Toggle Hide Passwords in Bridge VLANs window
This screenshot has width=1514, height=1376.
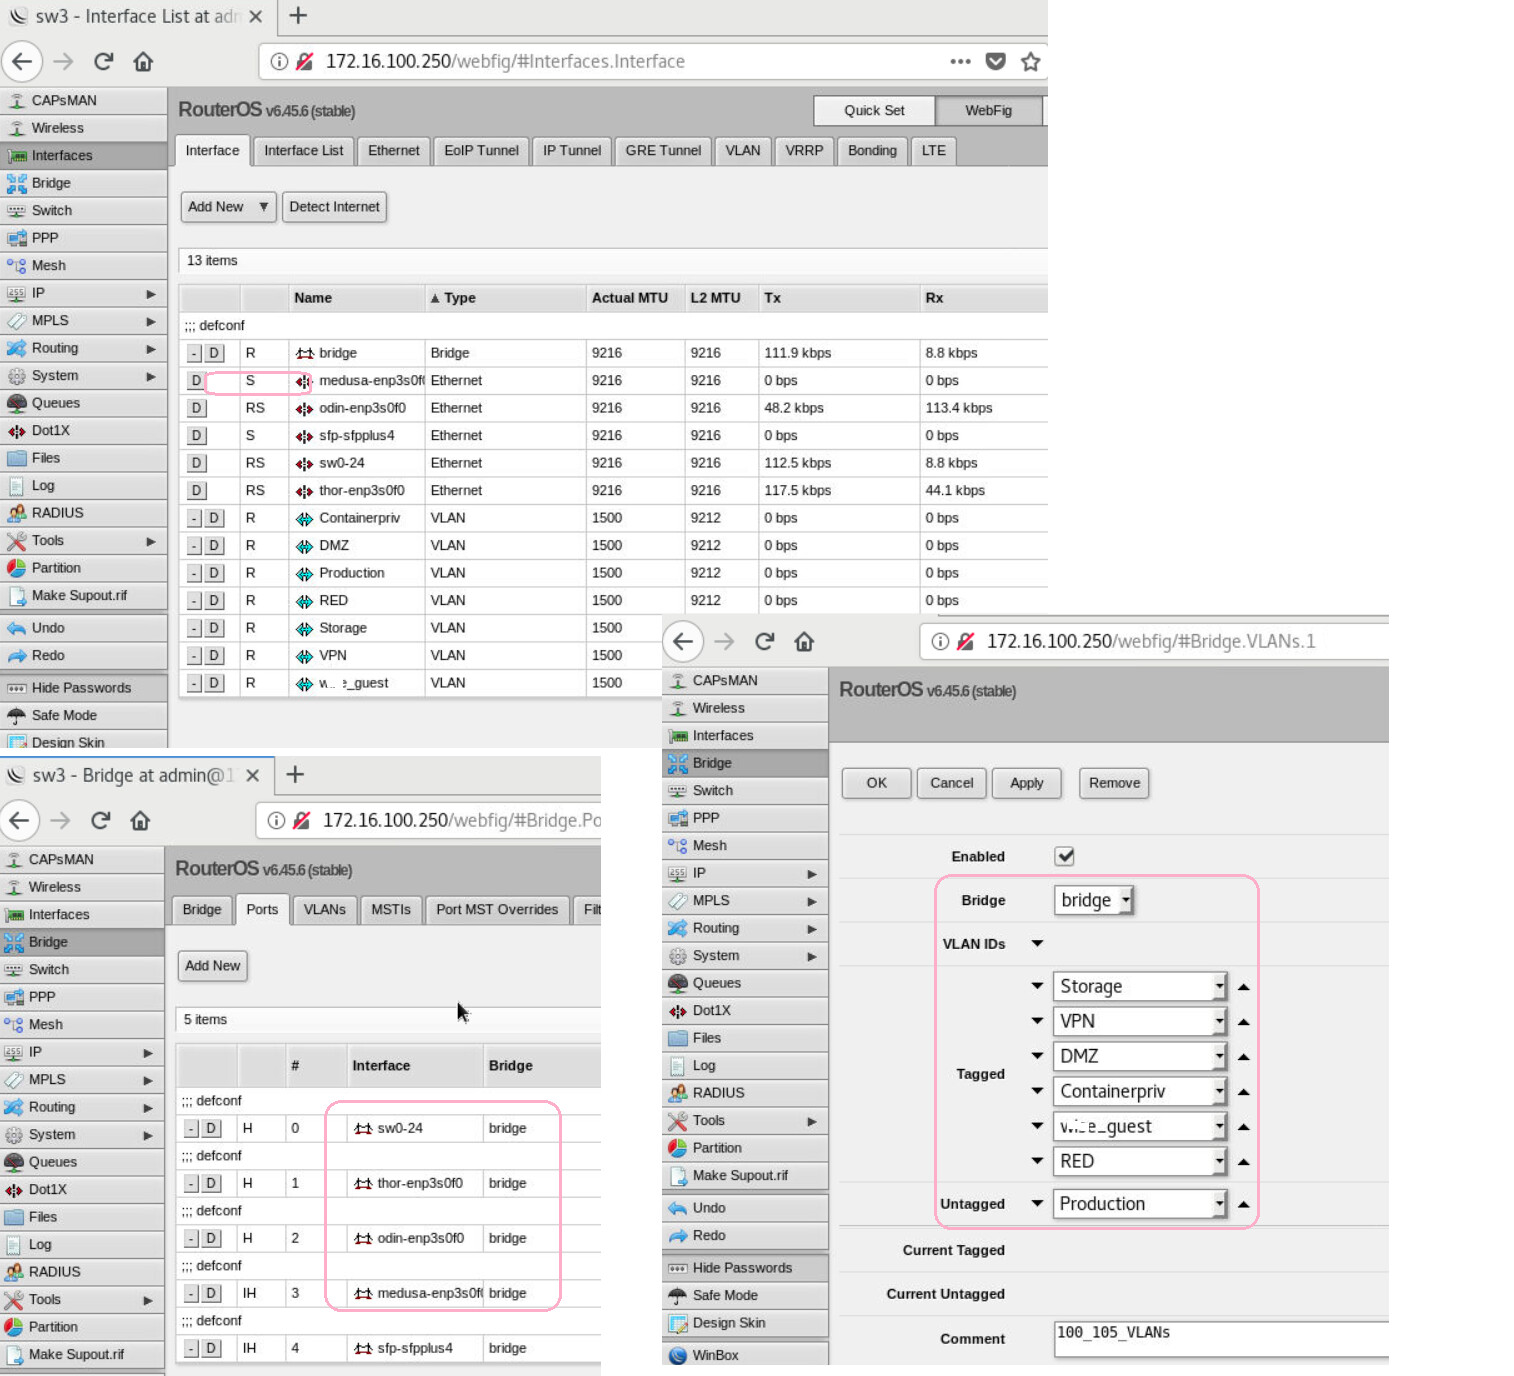coord(745,1268)
